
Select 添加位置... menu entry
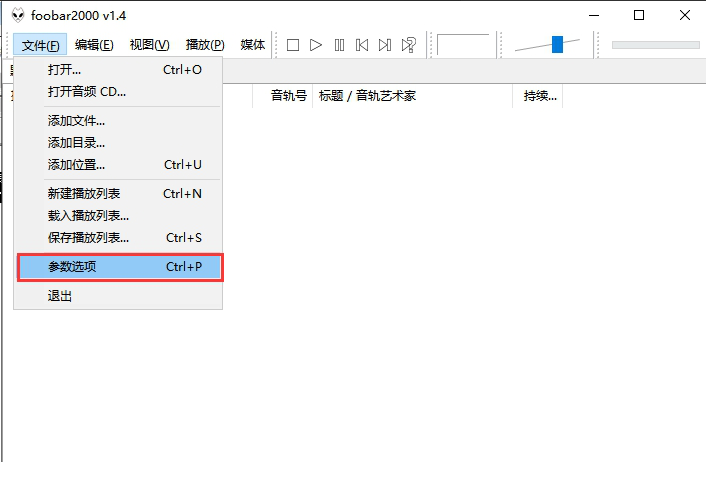[x=119, y=165]
